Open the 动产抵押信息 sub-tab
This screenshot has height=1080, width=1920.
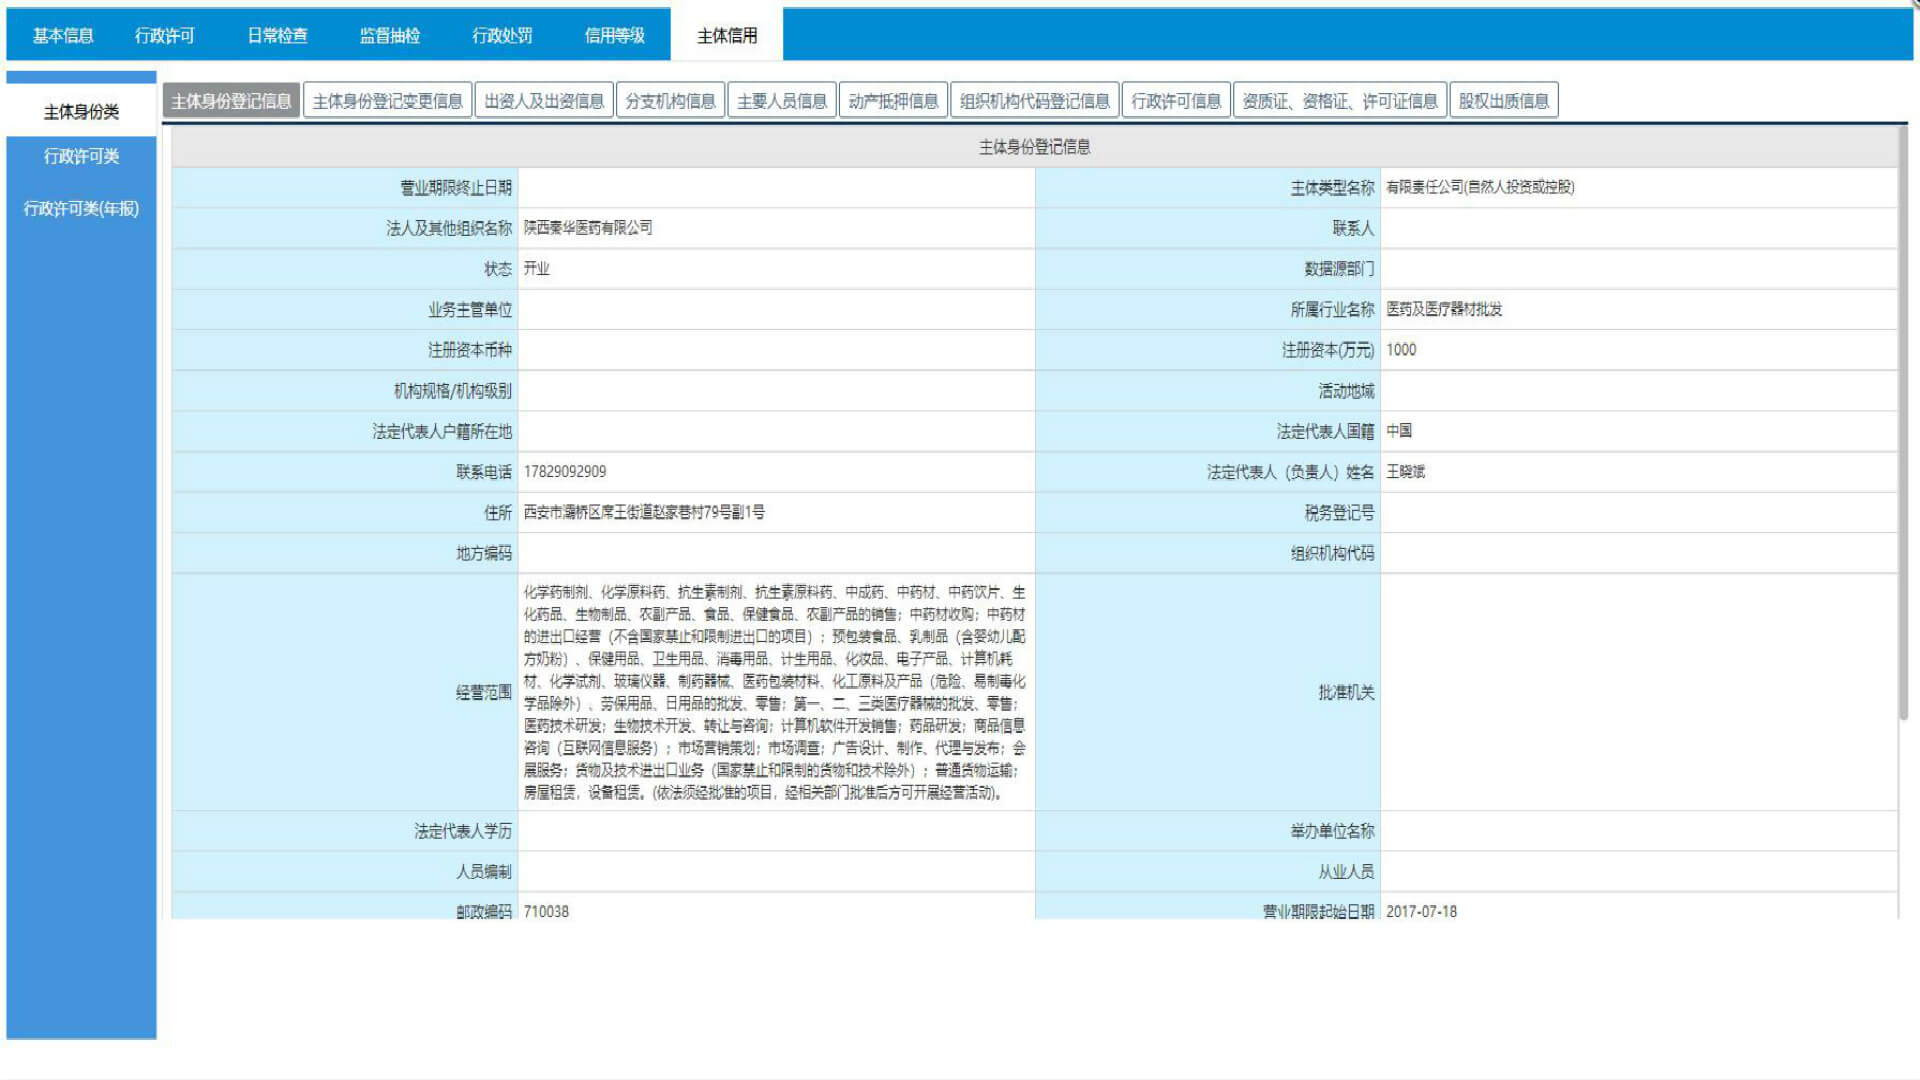(893, 101)
